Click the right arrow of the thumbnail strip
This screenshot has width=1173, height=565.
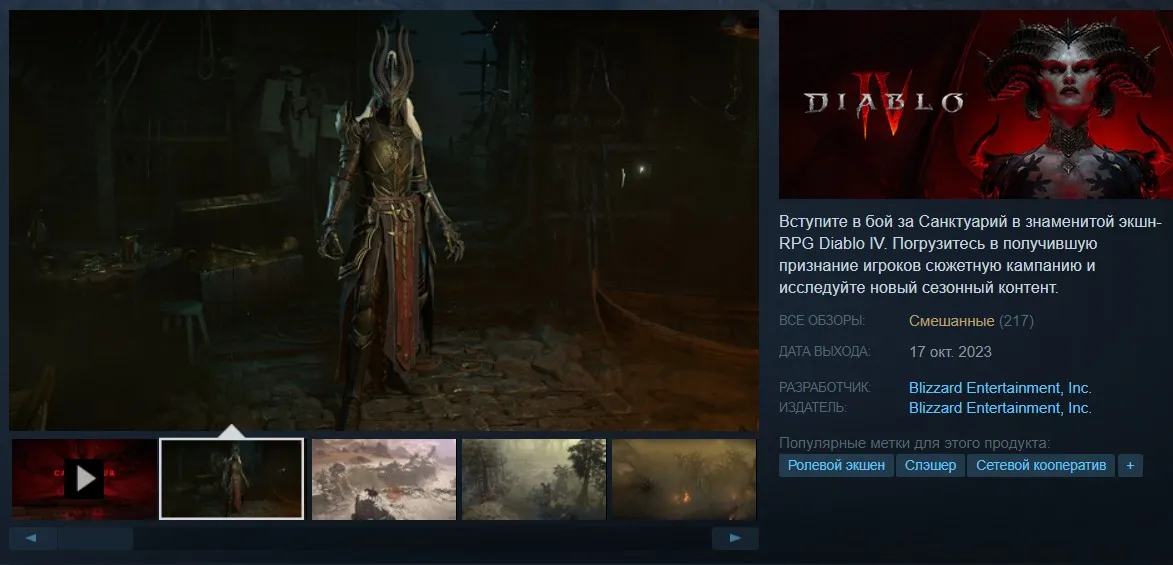(x=735, y=538)
